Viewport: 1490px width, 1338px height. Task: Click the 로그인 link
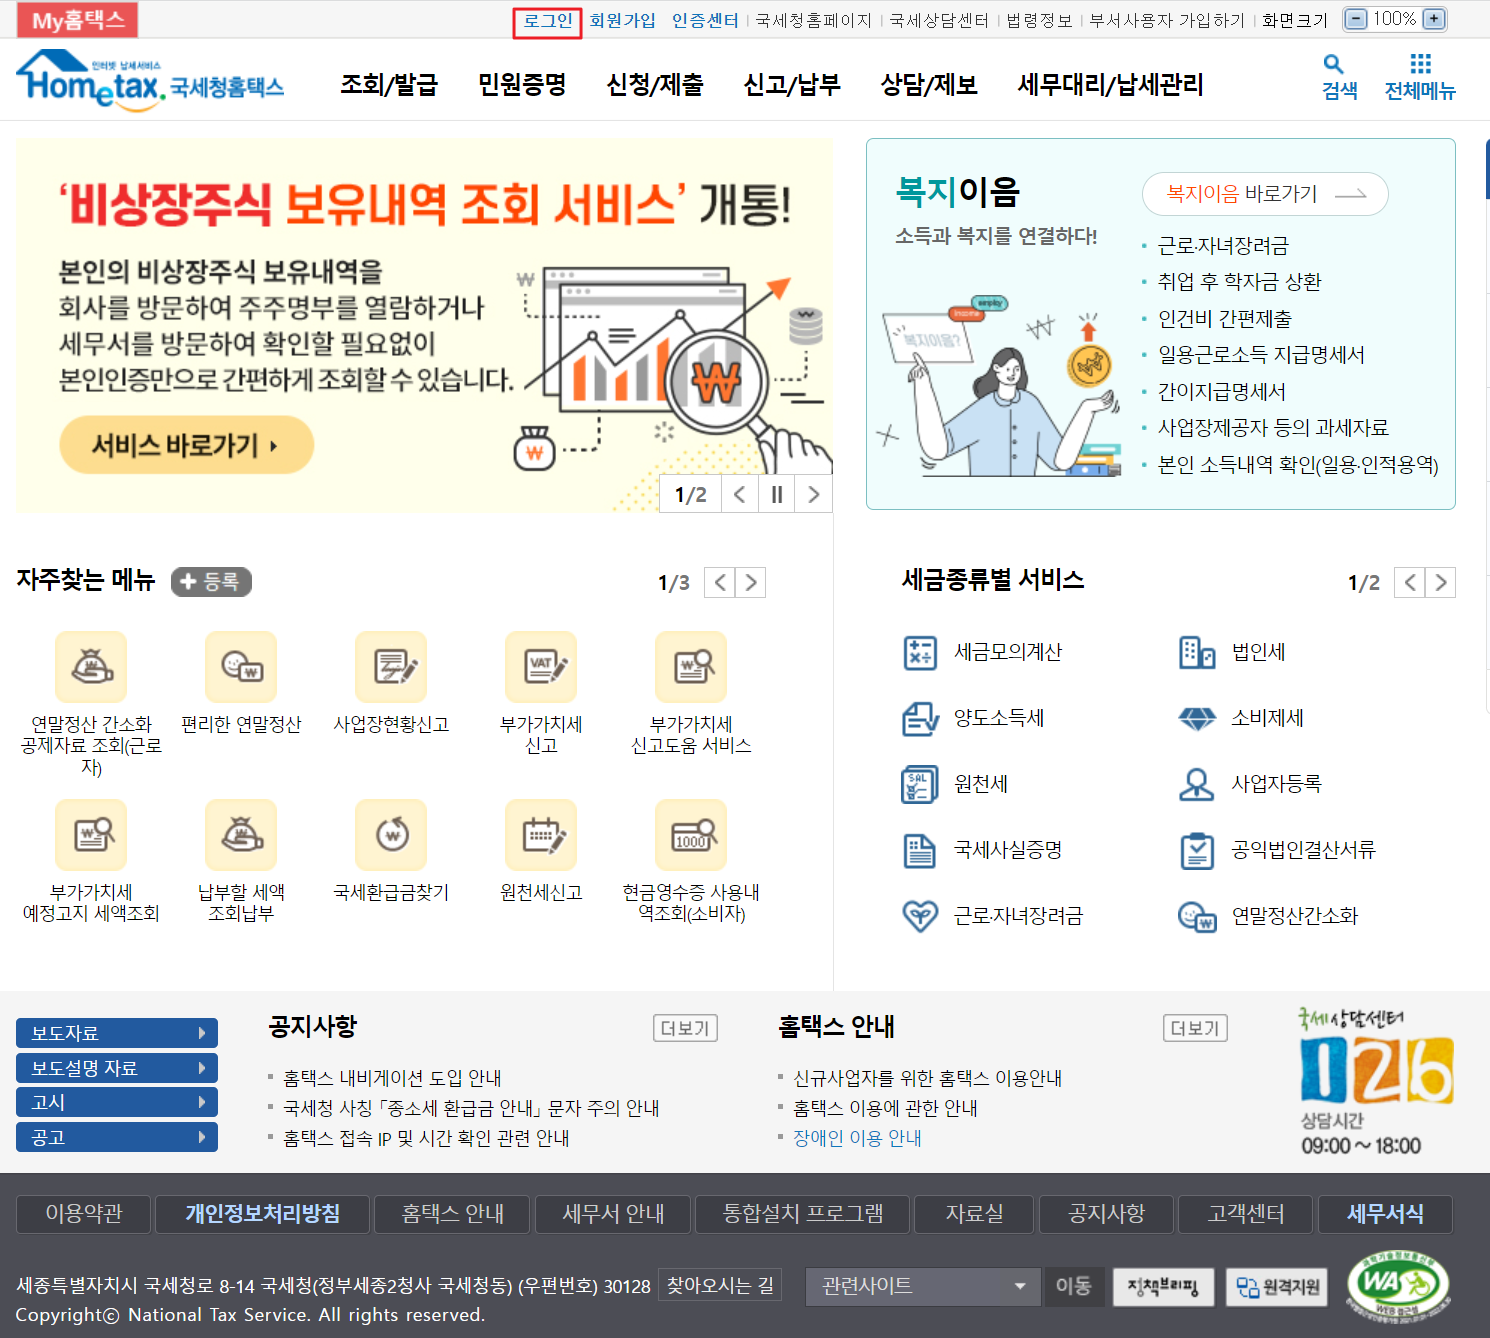click(x=548, y=20)
